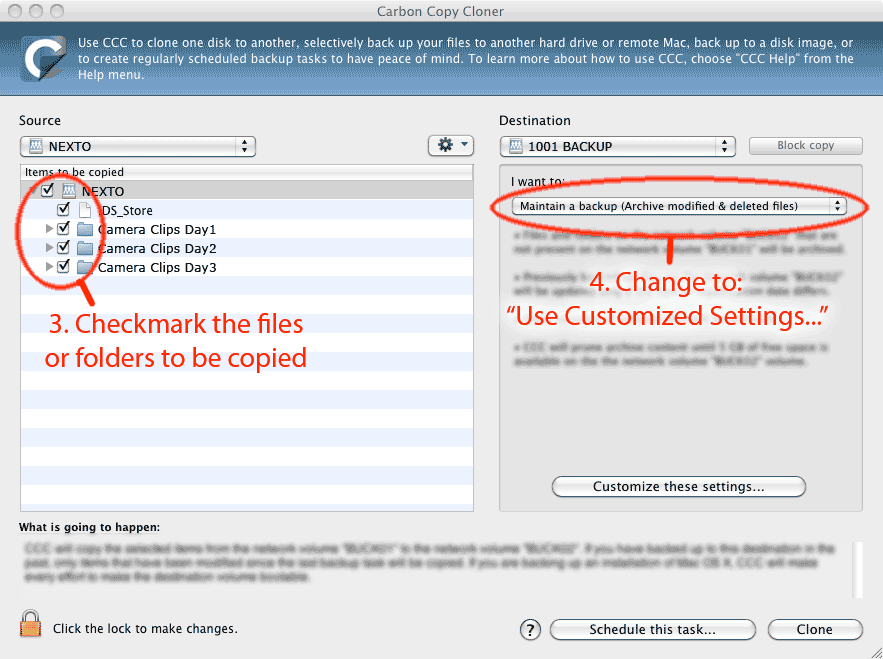
Task: Click the NEXTO volume icon in the tree
Action: tap(69, 190)
